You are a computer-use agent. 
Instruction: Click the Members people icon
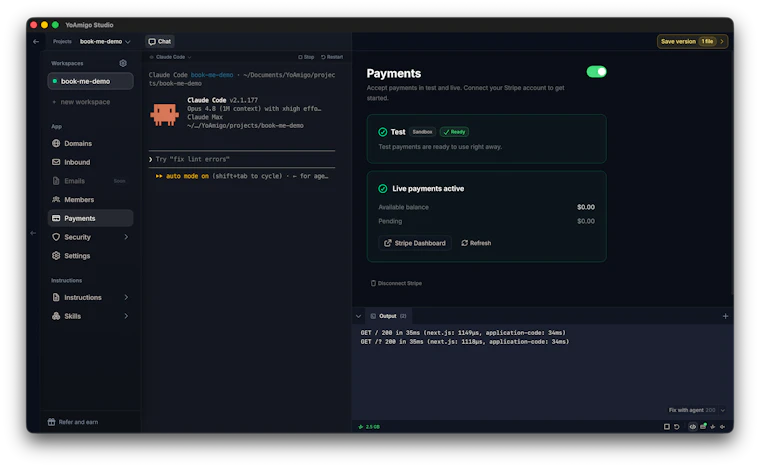(x=56, y=200)
